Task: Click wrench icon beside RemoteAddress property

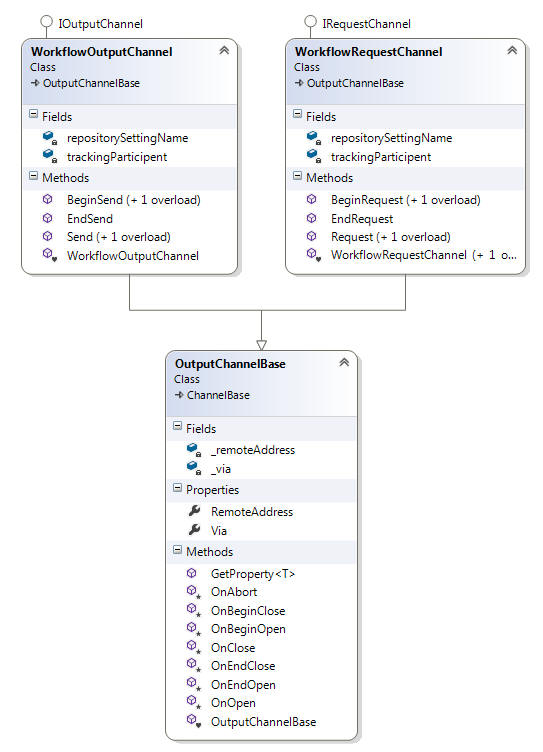Action: [194, 511]
